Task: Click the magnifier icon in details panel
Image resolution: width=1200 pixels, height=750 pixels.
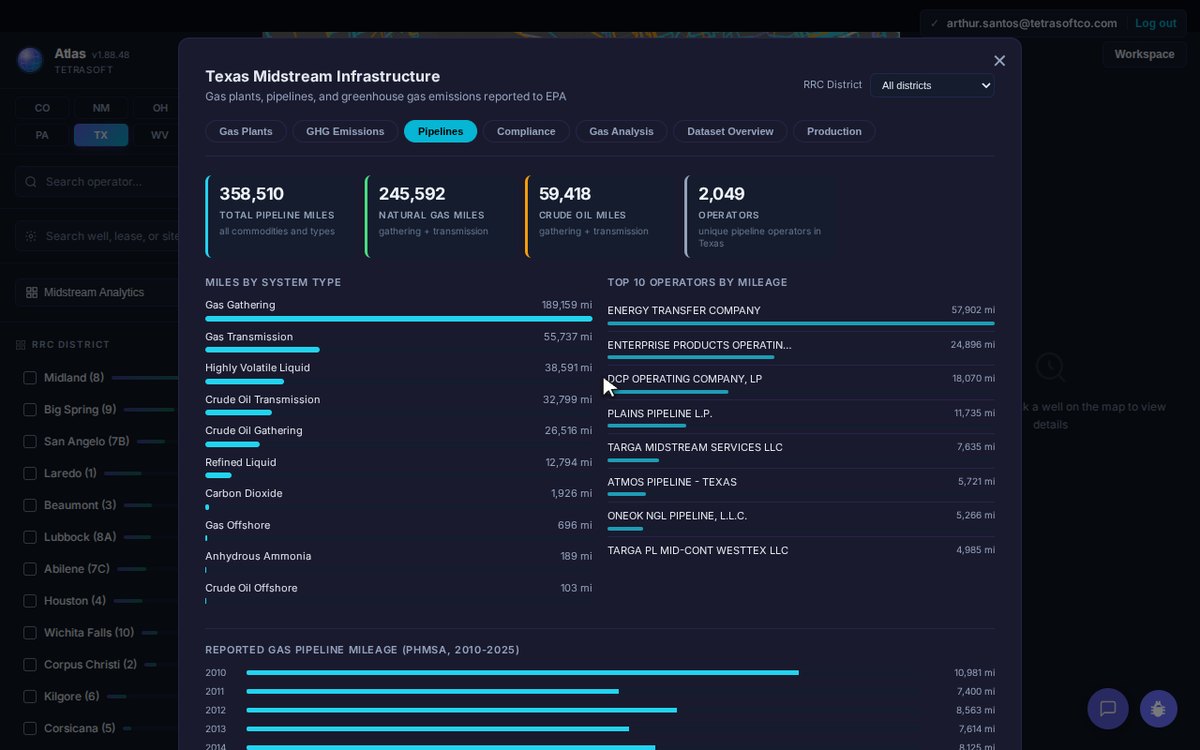Action: (1050, 367)
